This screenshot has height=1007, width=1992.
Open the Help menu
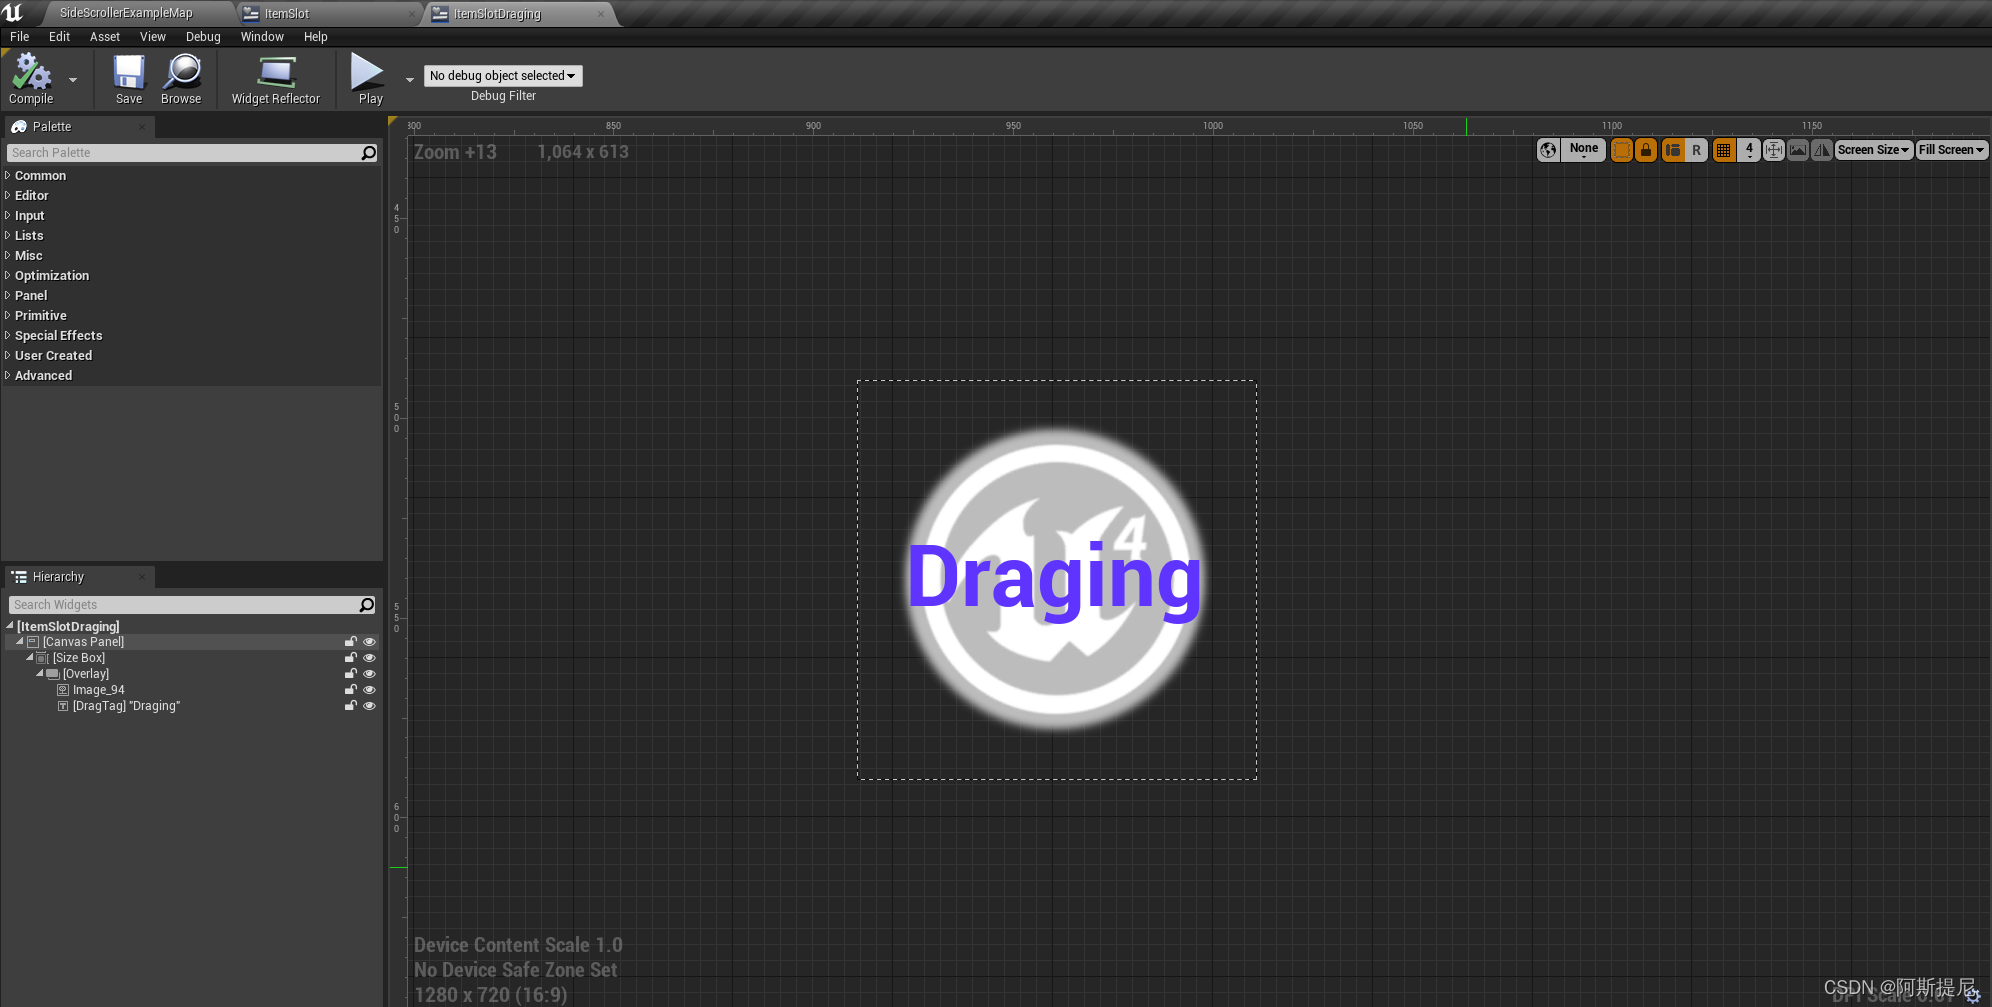(316, 37)
